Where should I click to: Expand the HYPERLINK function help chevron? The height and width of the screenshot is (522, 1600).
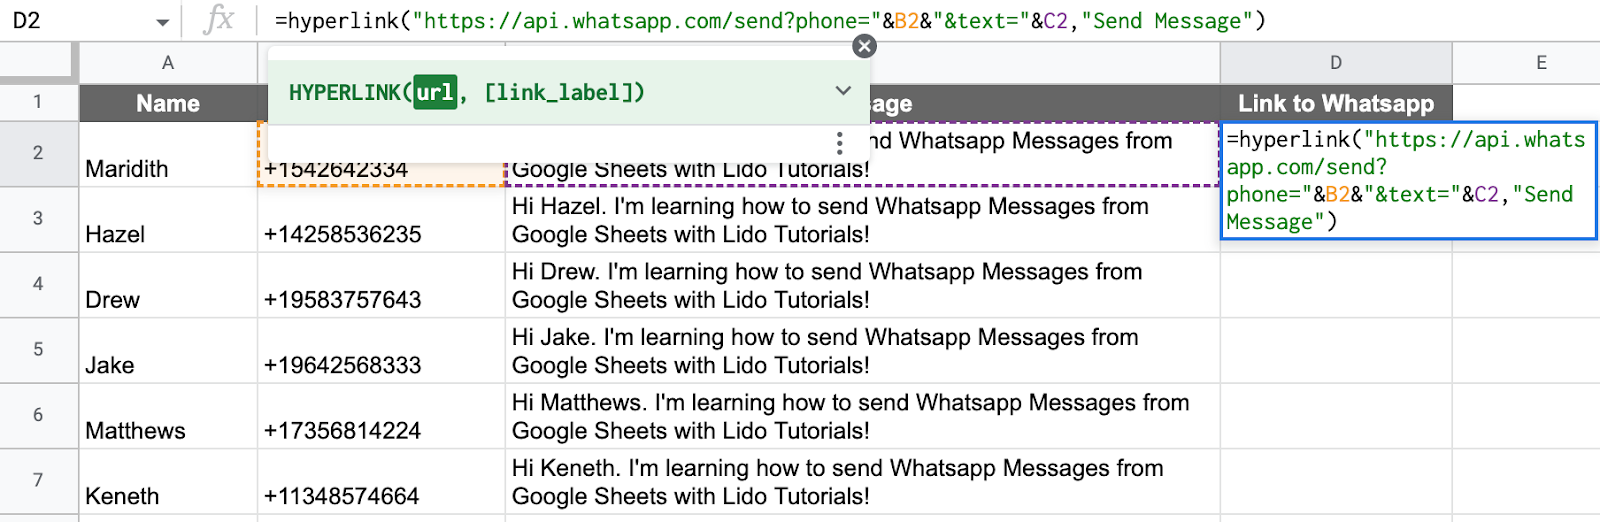[x=843, y=91]
